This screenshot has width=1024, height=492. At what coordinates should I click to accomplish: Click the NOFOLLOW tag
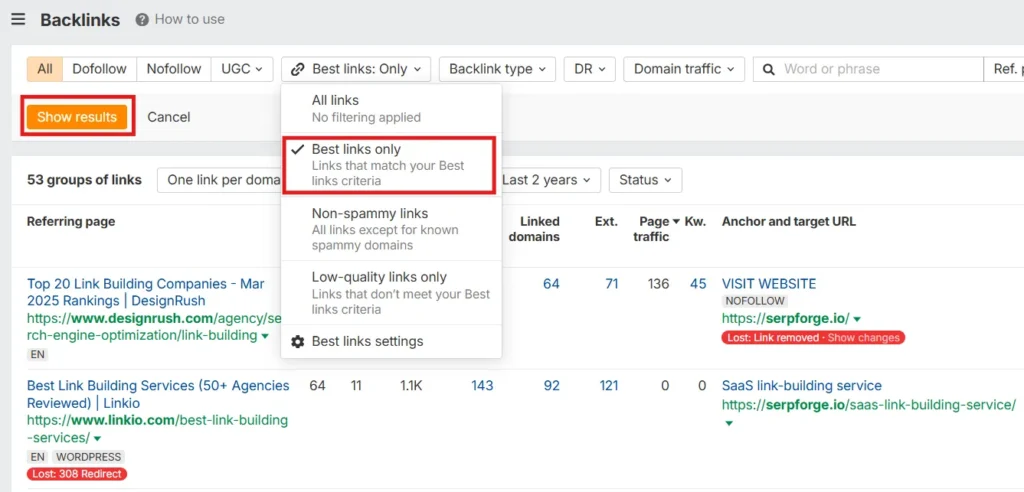(x=754, y=301)
